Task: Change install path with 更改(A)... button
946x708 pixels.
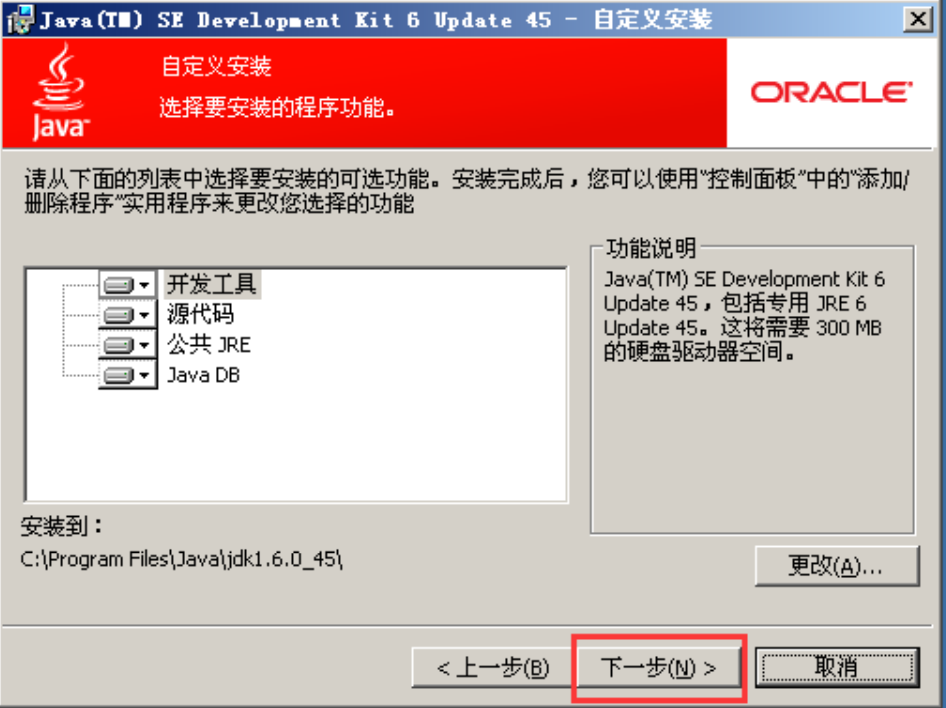Action: click(837, 566)
